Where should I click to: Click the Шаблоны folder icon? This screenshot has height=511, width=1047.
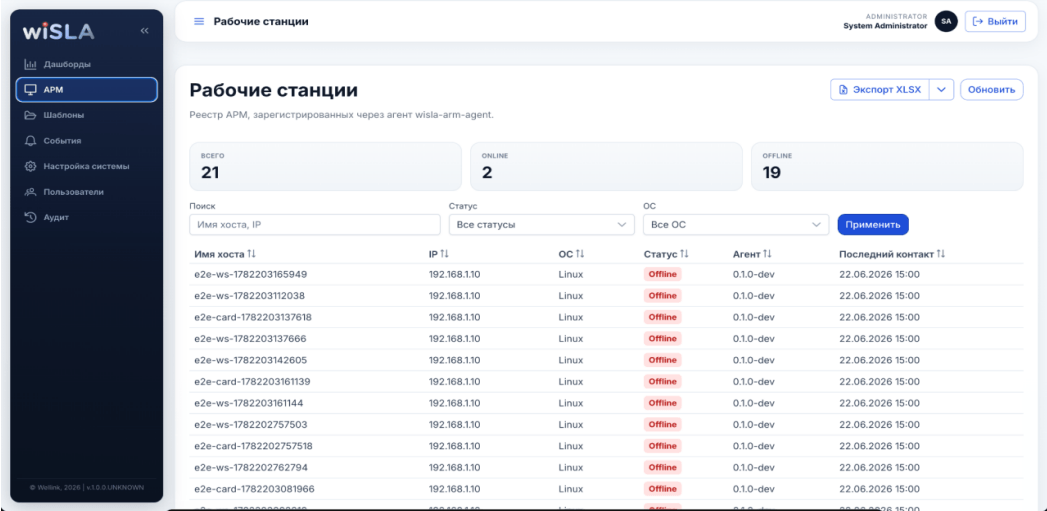pos(30,116)
